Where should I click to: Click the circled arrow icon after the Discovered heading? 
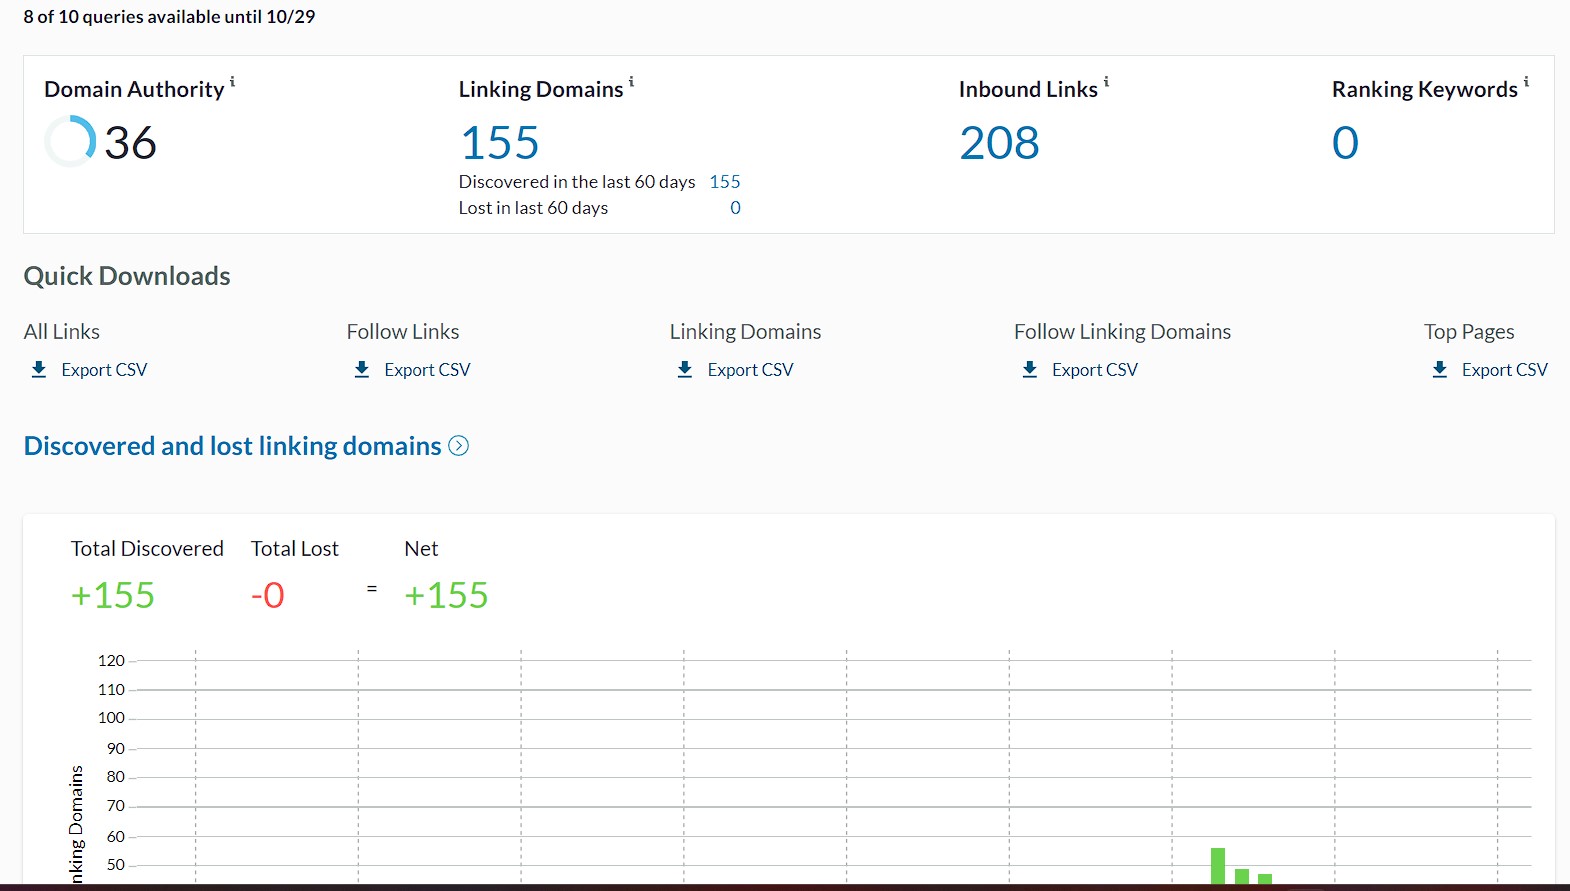(459, 446)
